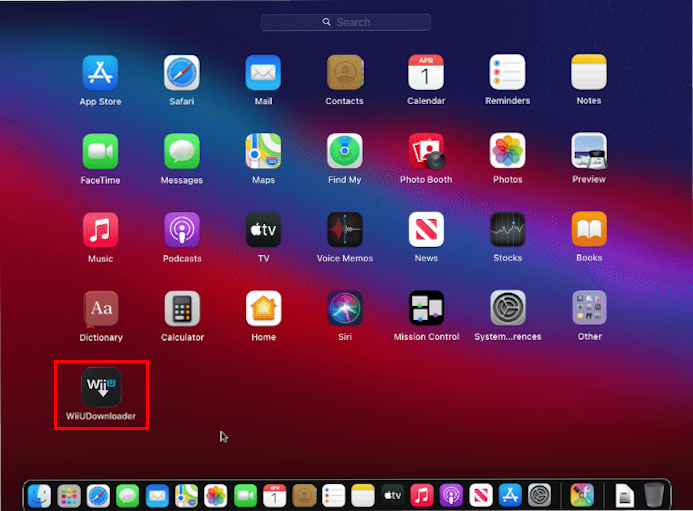Viewport: 693px width, 511px height.
Task: Launch Music from the Launchpad grid
Action: click(x=100, y=230)
